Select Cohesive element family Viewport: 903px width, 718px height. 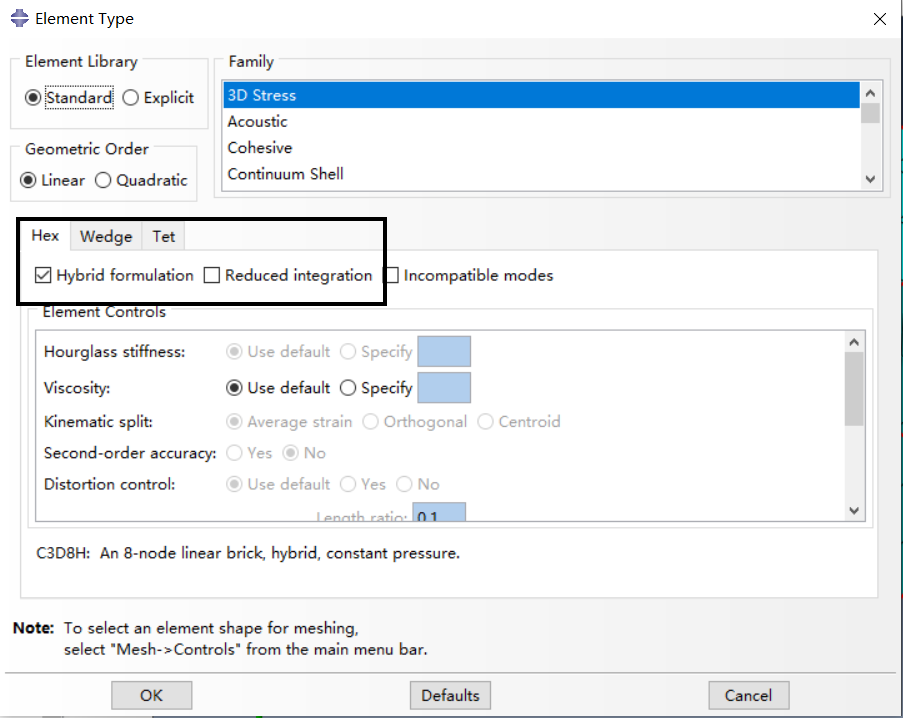tap(260, 148)
